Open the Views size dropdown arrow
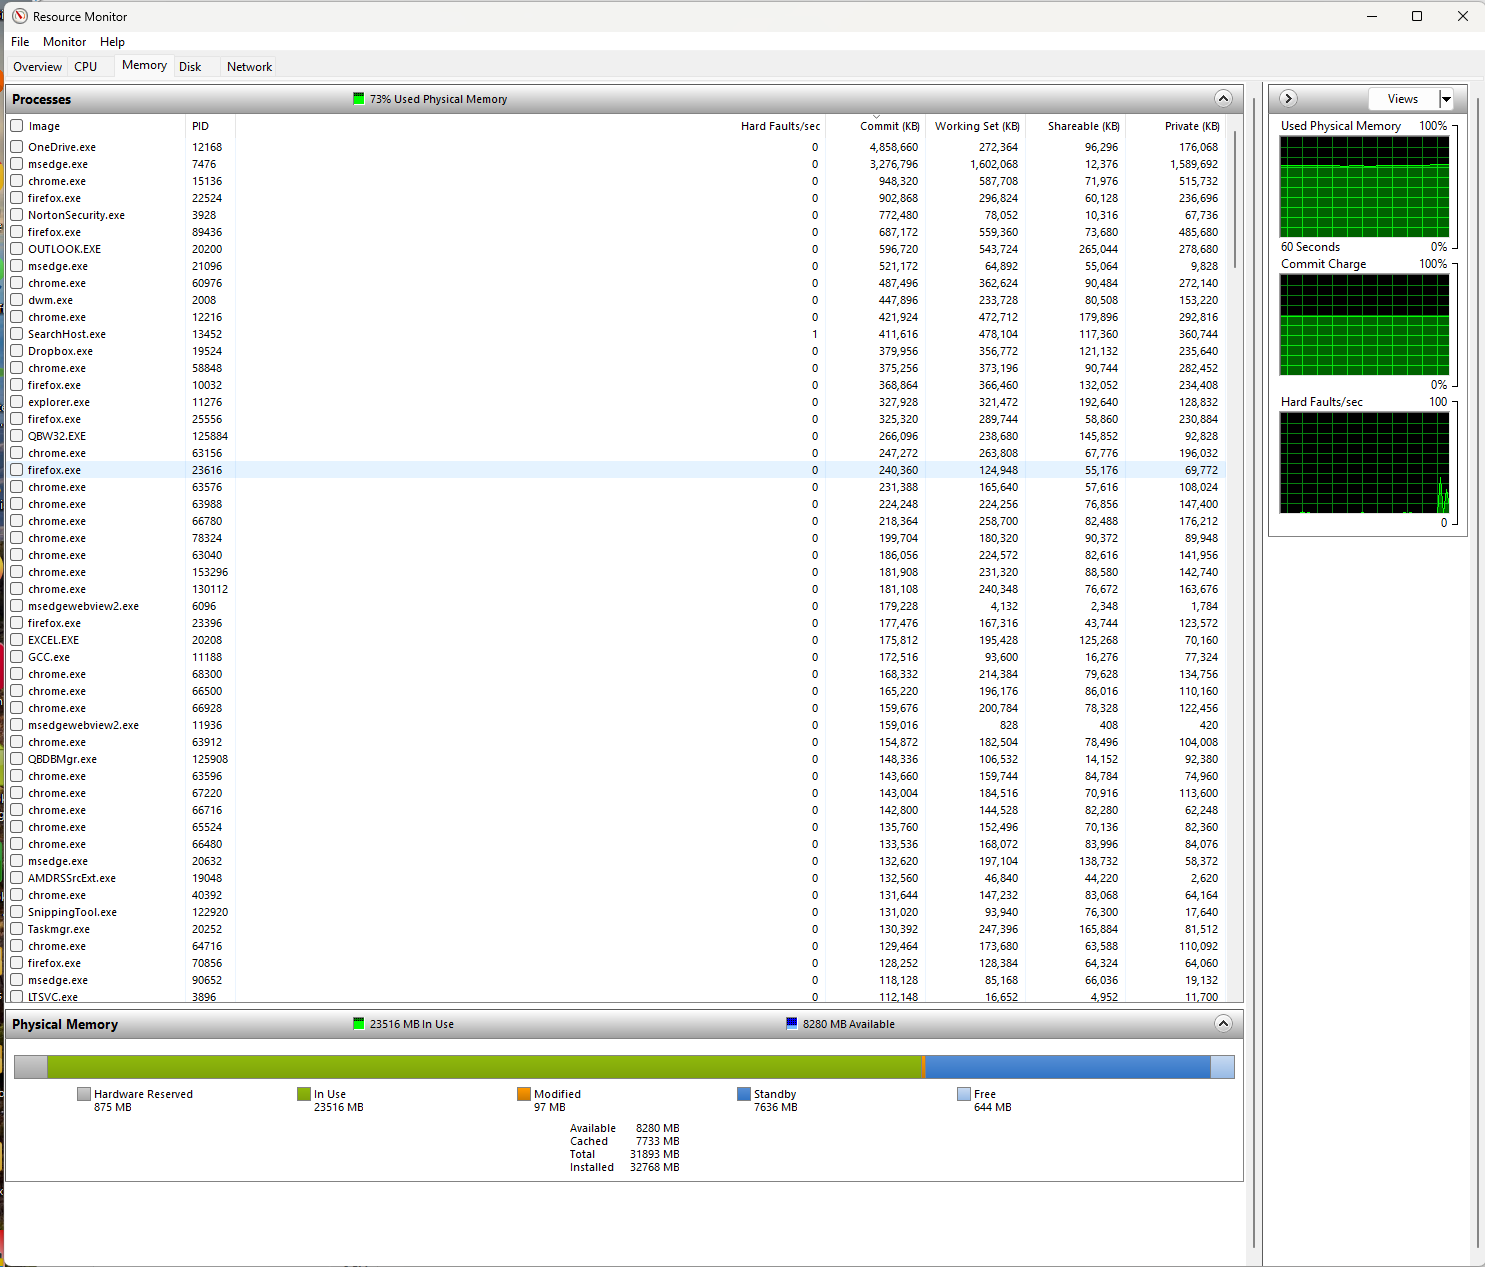1485x1267 pixels. click(1446, 98)
